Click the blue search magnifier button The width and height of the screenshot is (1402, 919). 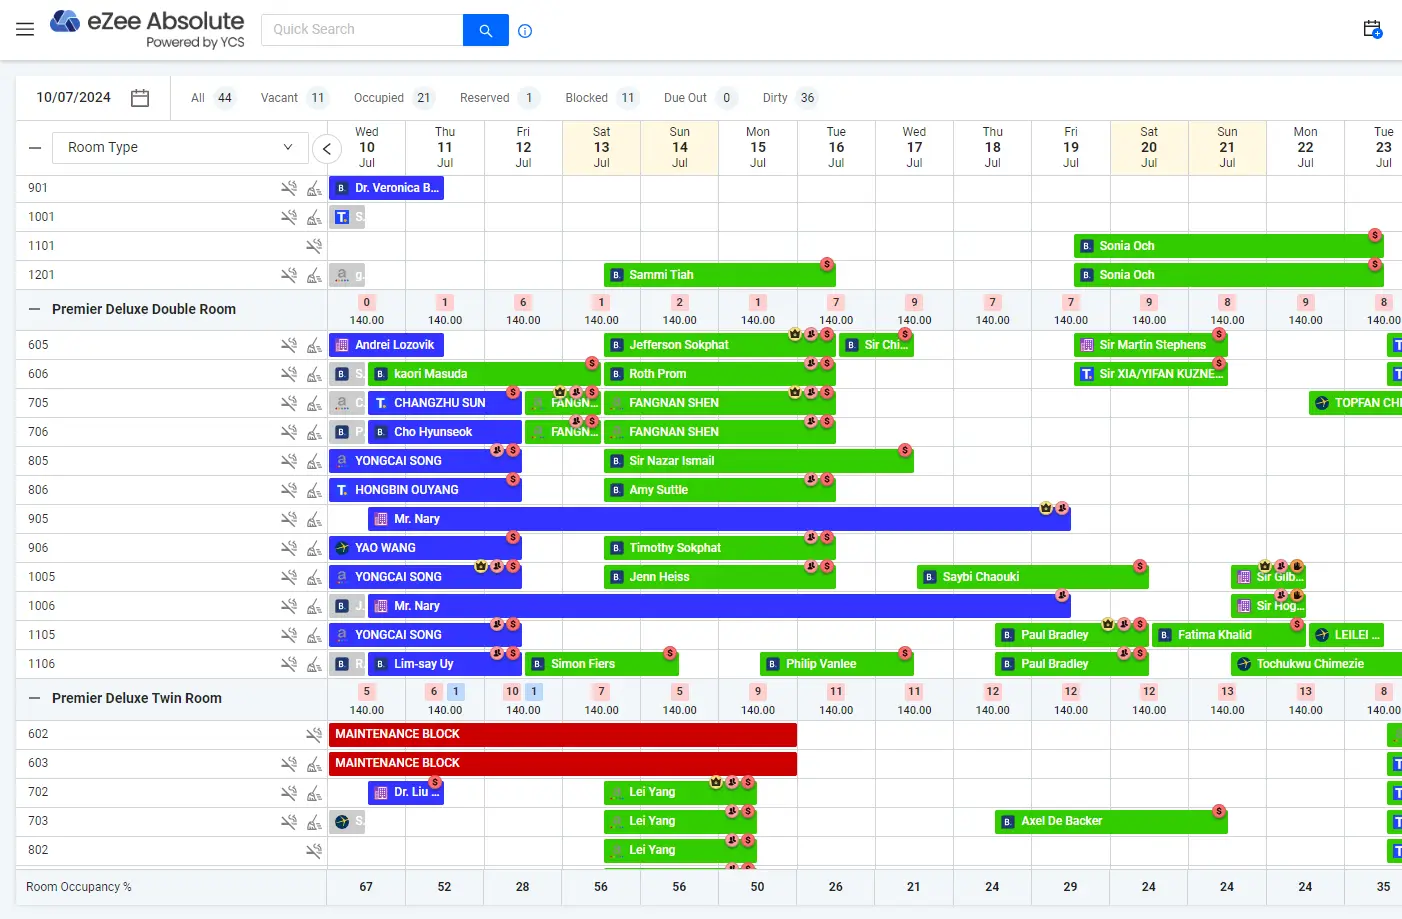pos(486,30)
